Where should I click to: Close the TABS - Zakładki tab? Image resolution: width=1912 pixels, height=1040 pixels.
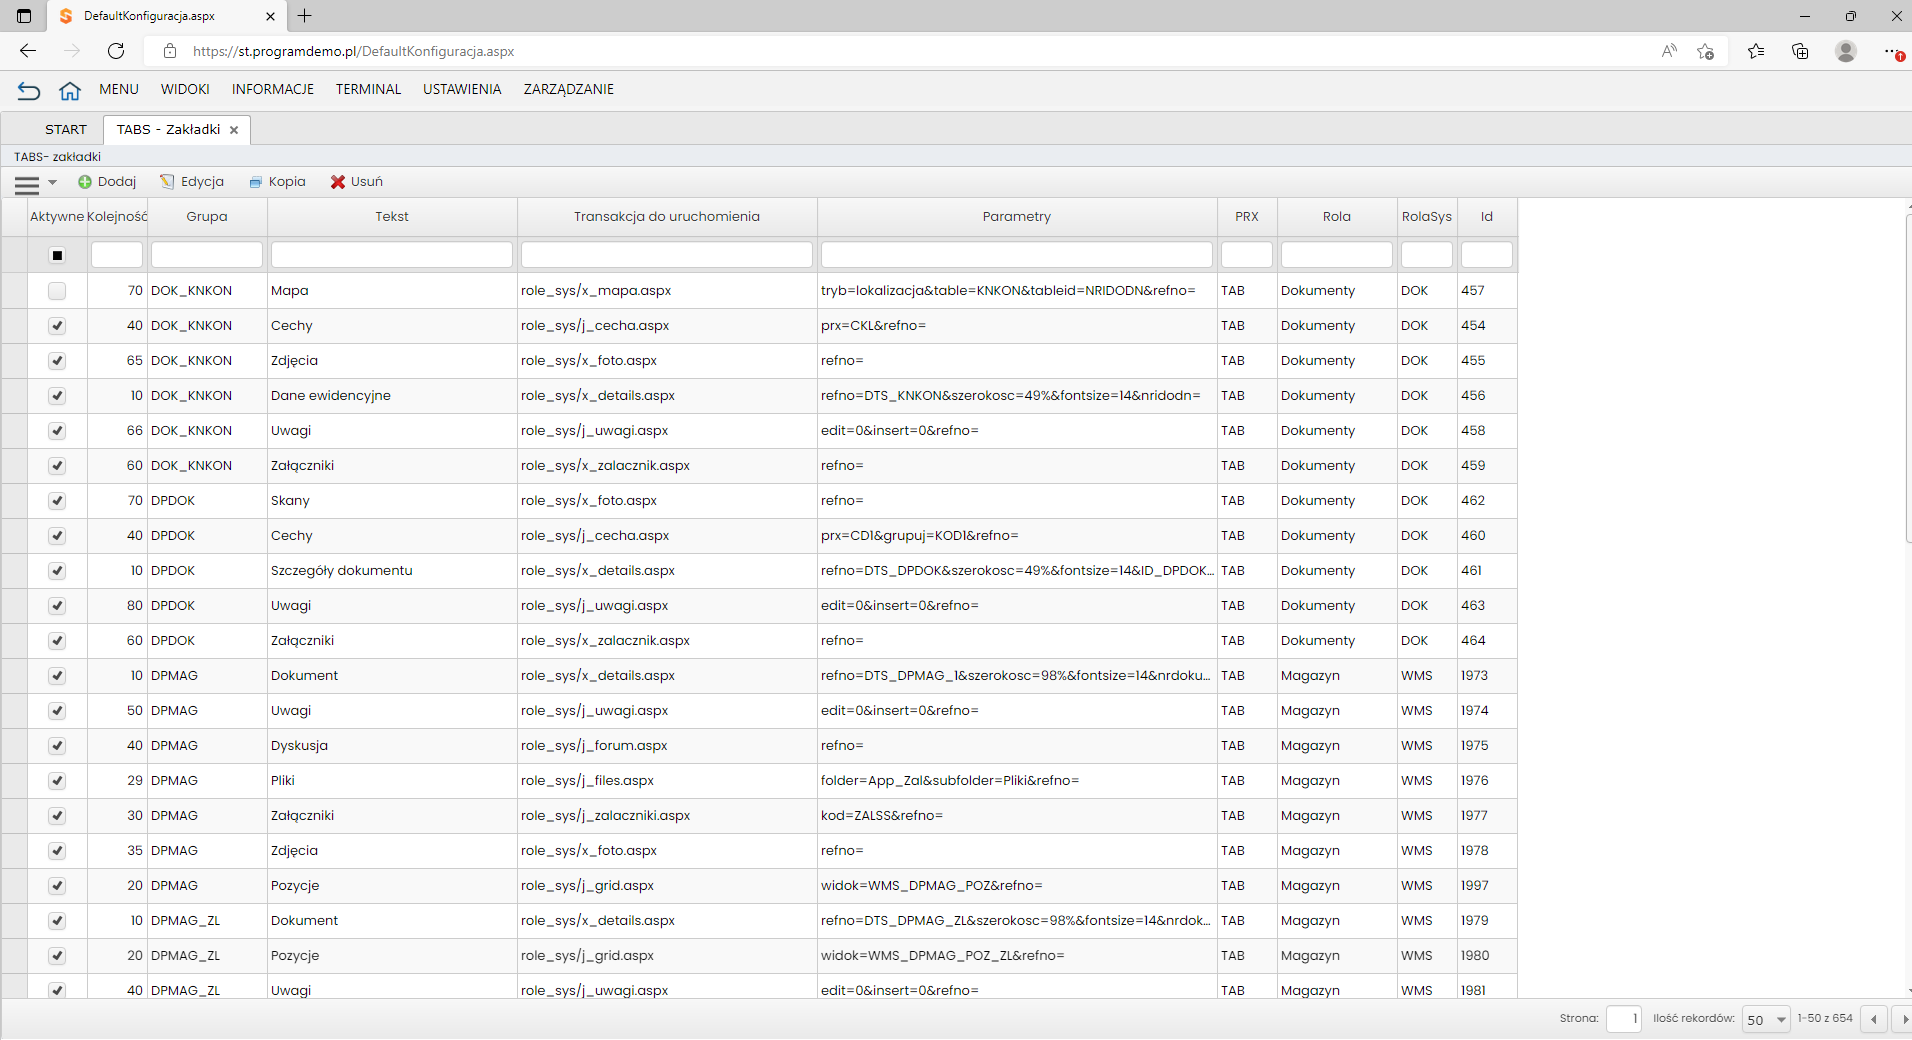(x=234, y=130)
